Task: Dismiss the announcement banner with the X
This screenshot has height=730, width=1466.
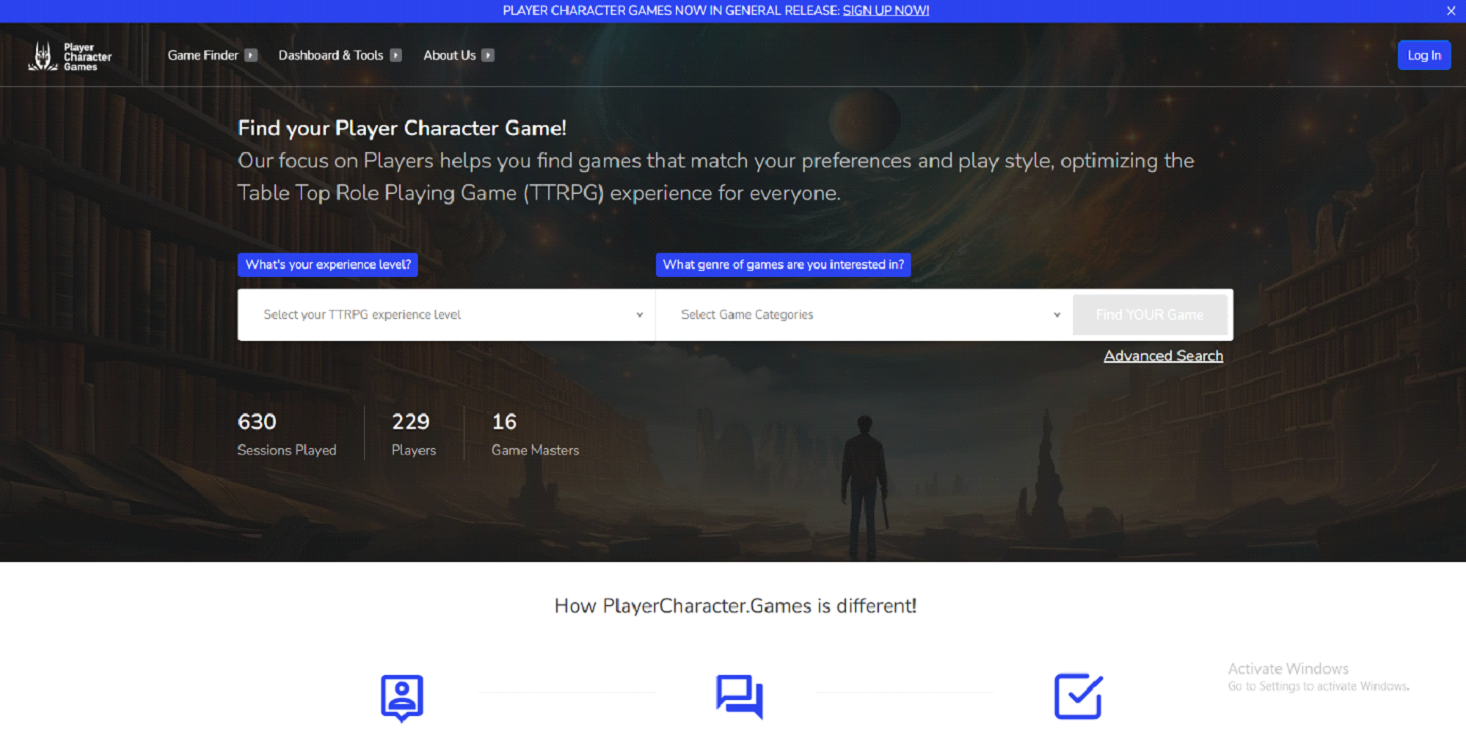Action: pos(1451,11)
